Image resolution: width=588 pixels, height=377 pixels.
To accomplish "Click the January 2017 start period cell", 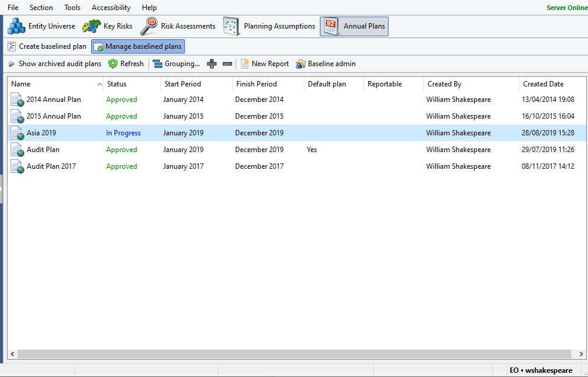I will [183, 166].
